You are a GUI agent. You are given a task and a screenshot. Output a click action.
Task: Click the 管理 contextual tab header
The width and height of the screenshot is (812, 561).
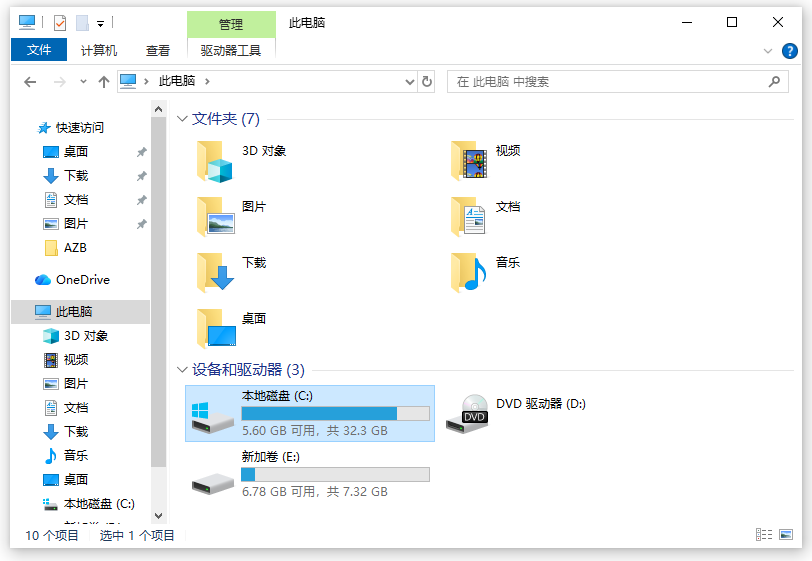[231, 24]
